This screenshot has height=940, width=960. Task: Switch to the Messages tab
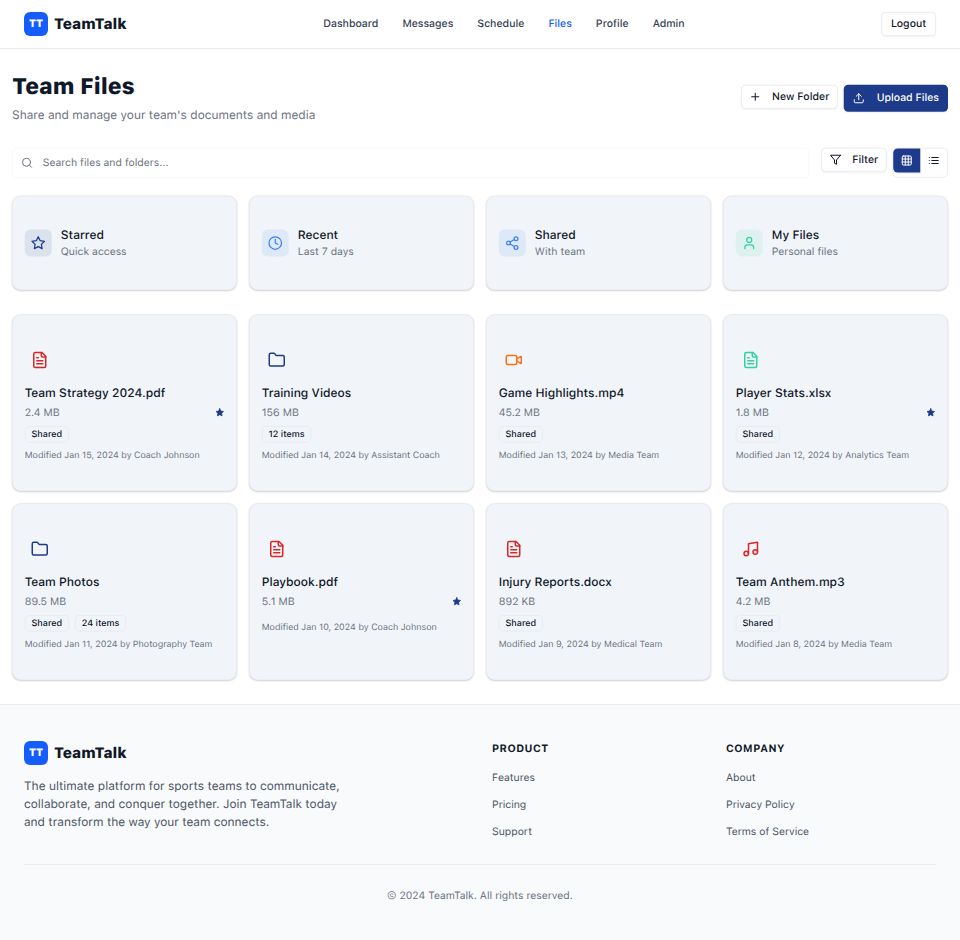pos(428,23)
